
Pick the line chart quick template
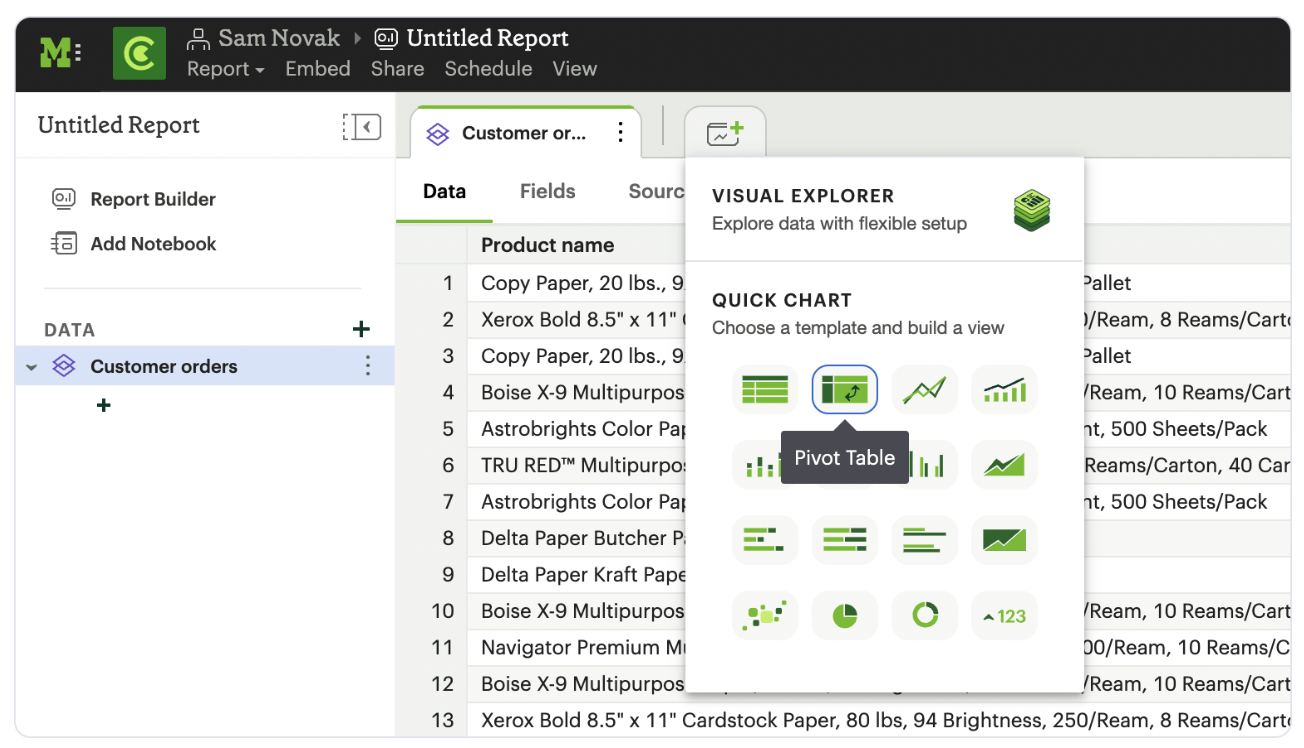925,389
